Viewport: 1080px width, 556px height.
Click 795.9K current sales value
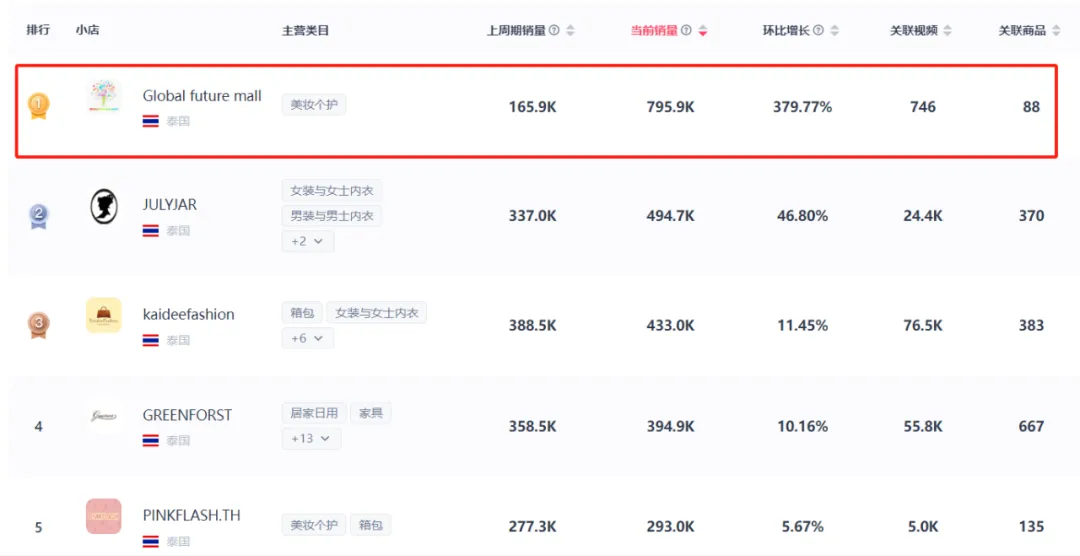(670, 107)
